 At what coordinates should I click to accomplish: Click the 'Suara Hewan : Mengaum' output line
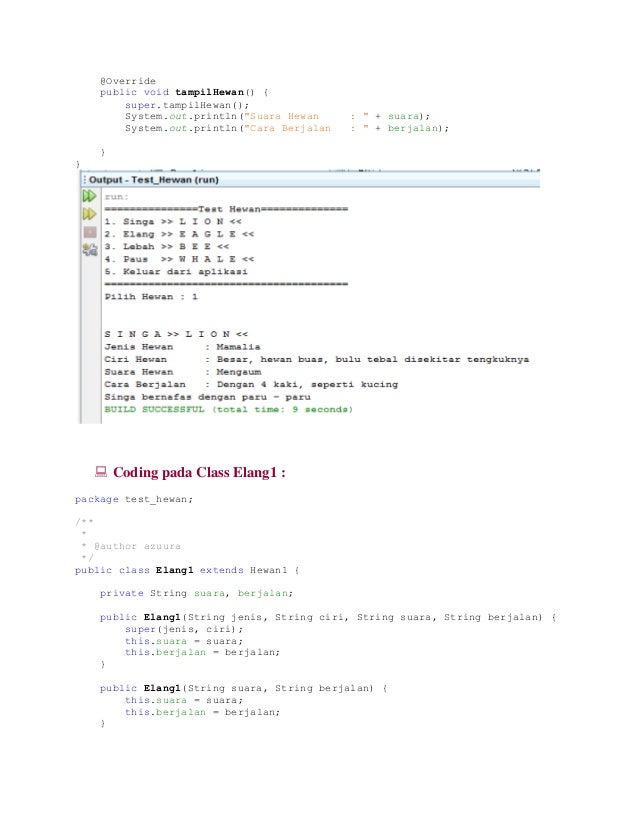[x=182, y=372]
